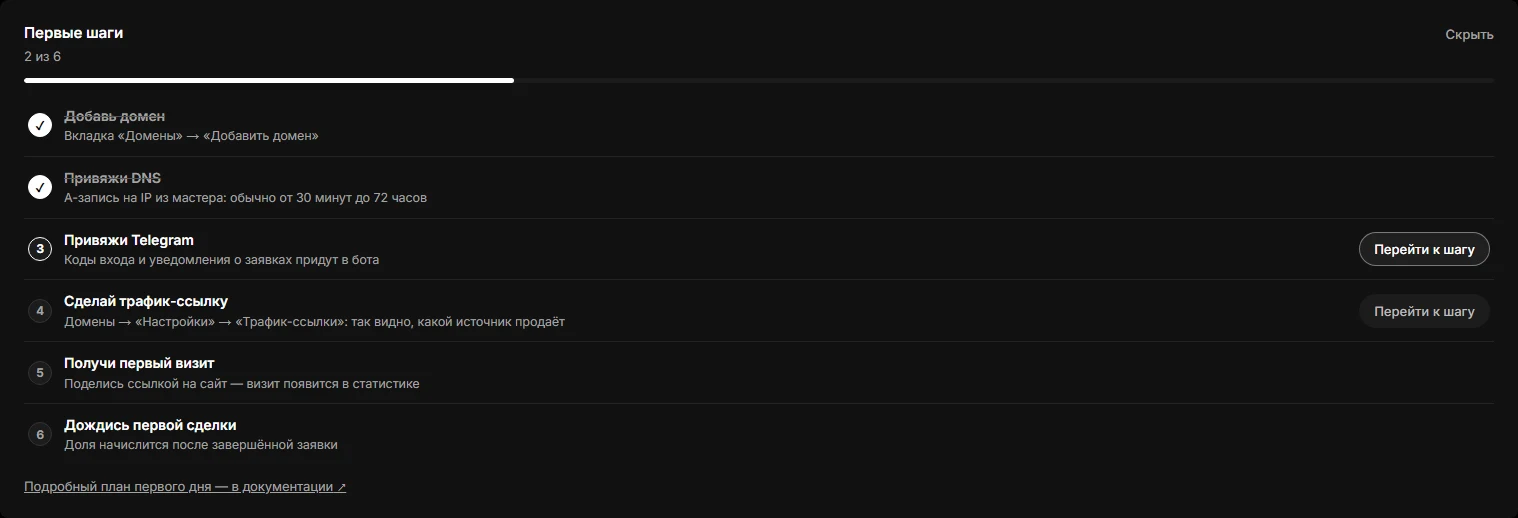This screenshot has width=1518, height=518.
Task: Click the completed Добавь домен step title
Action: (x=115, y=116)
